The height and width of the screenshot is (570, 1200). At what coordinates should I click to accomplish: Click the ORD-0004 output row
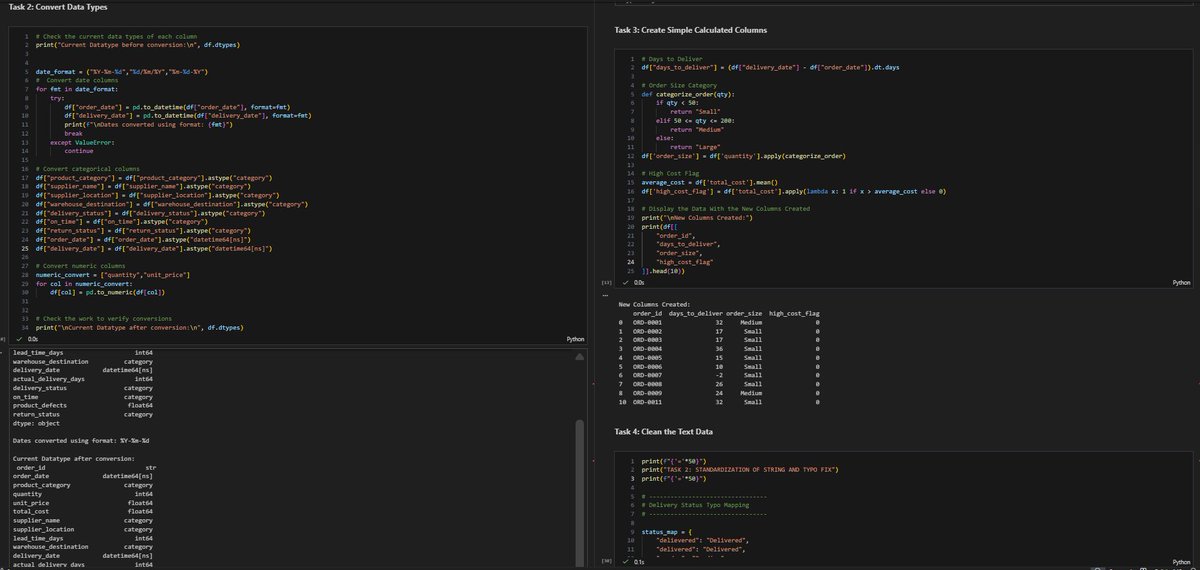click(720, 349)
